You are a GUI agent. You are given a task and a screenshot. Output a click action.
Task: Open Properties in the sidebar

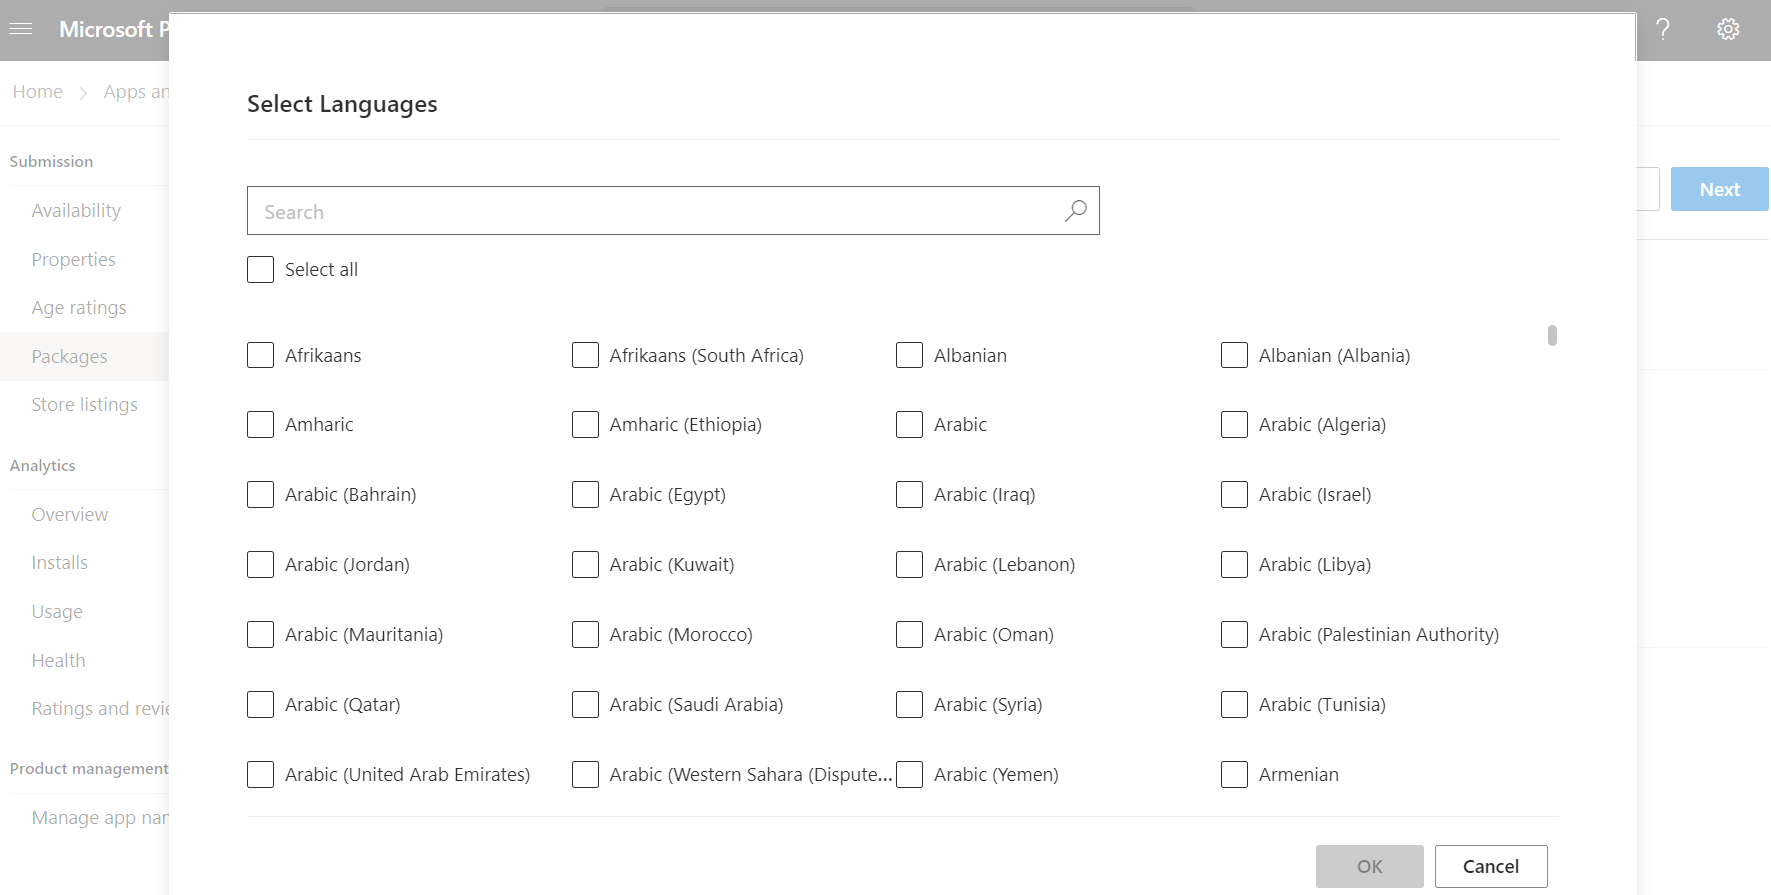tap(74, 260)
